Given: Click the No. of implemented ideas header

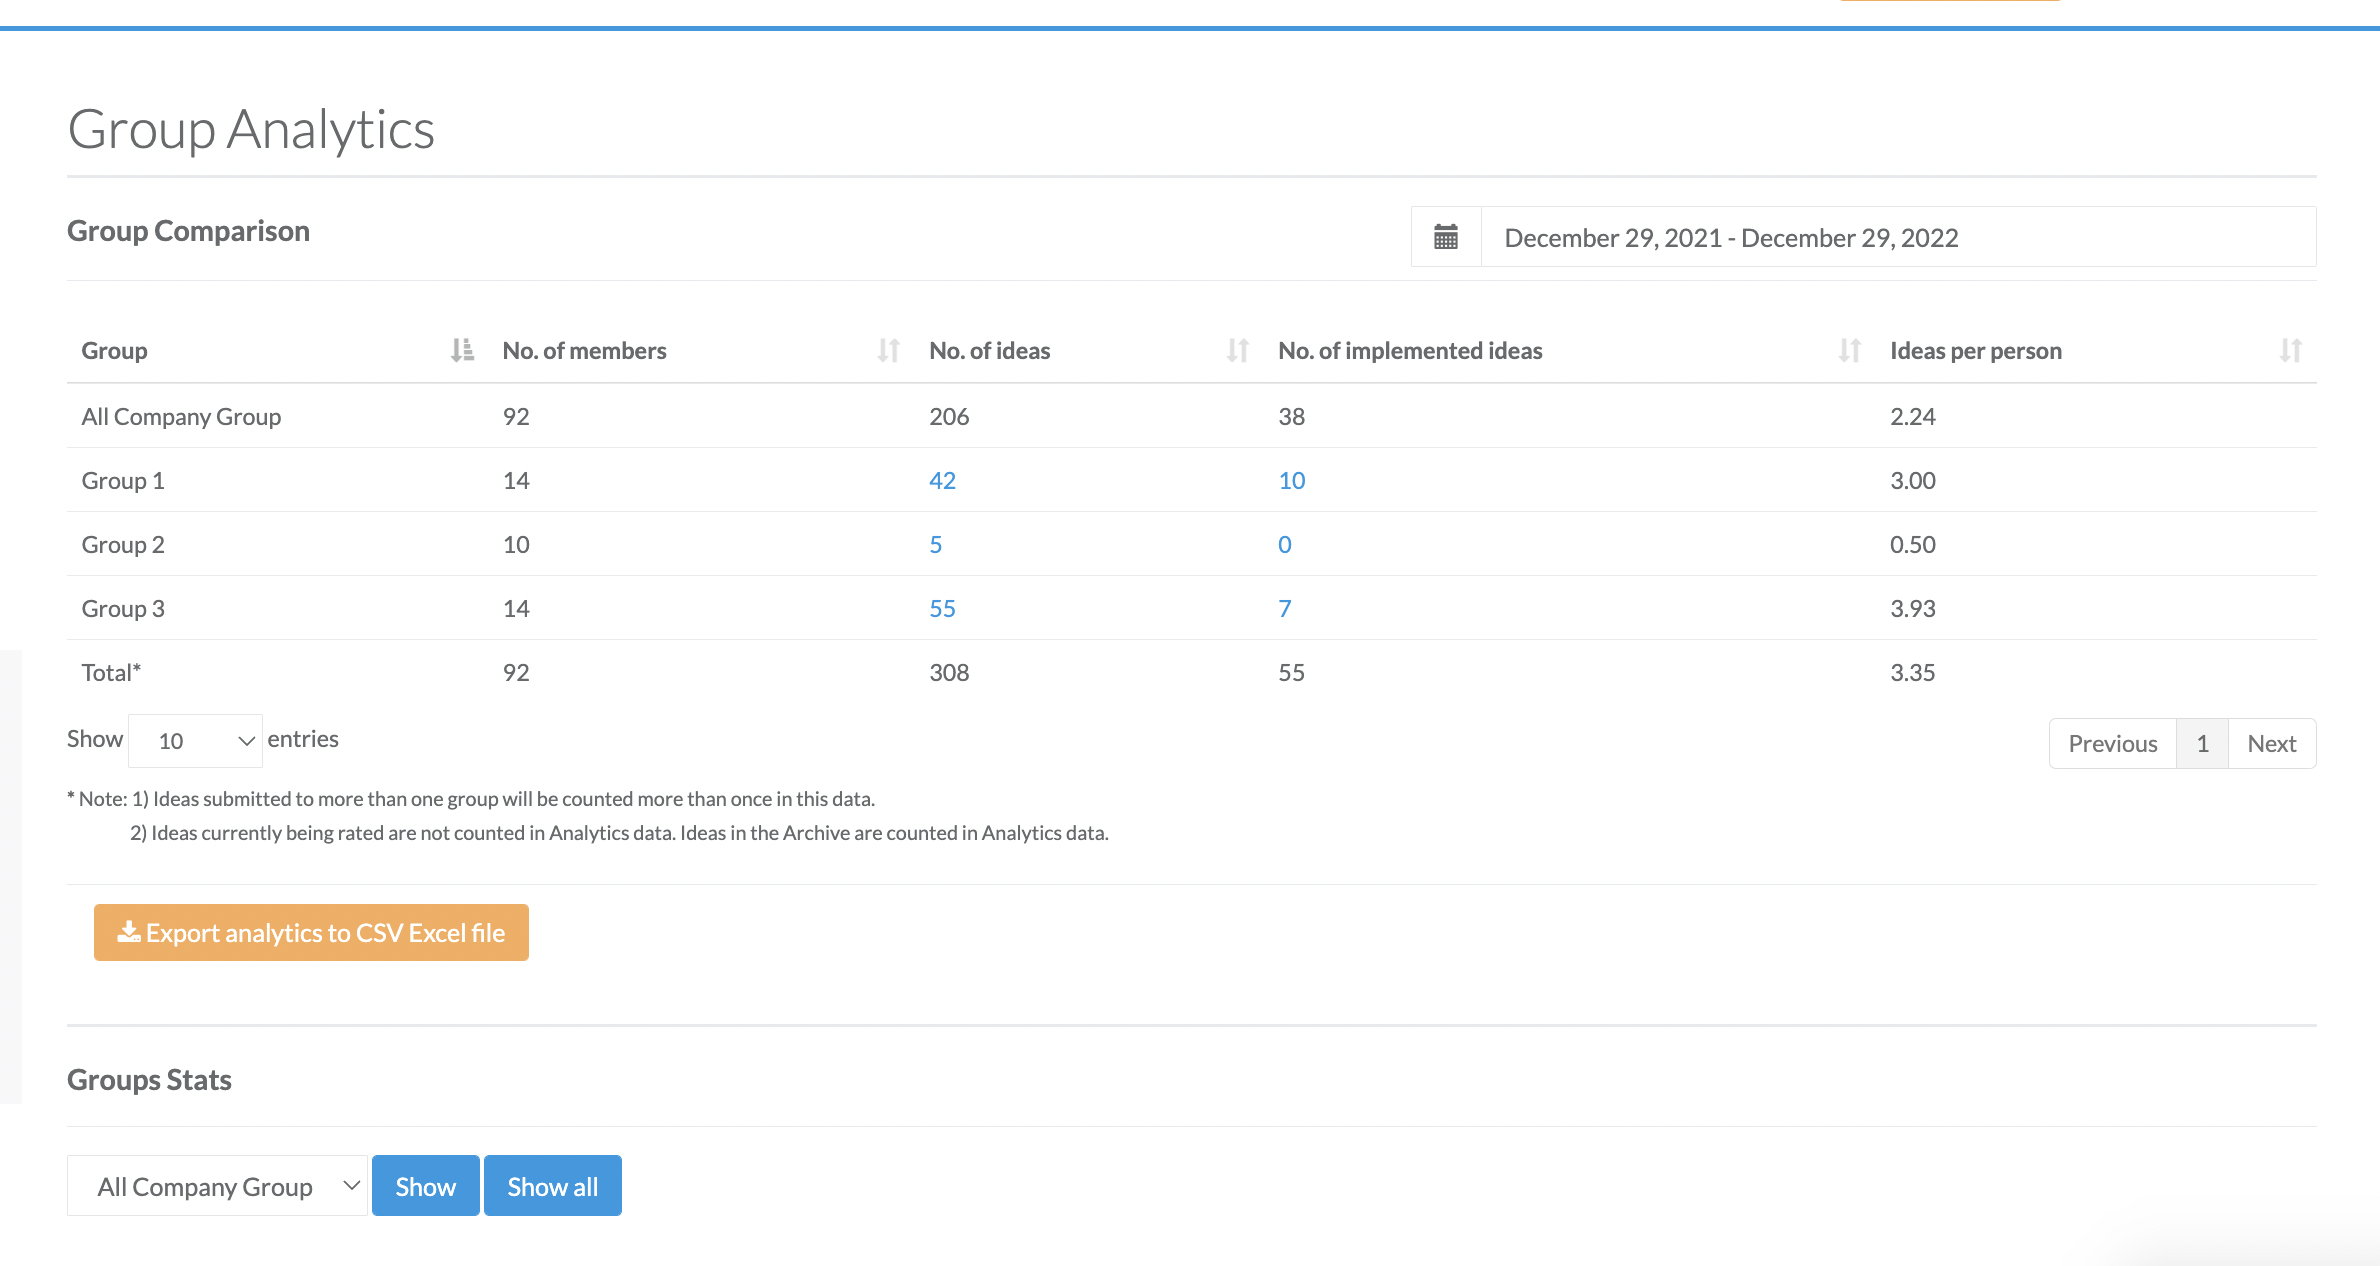Looking at the screenshot, I should point(1411,350).
